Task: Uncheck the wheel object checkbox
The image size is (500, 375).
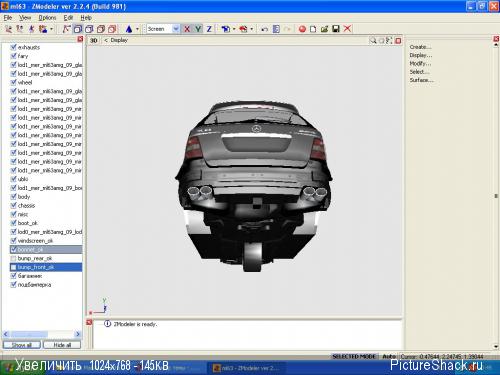Action: coord(13,82)
